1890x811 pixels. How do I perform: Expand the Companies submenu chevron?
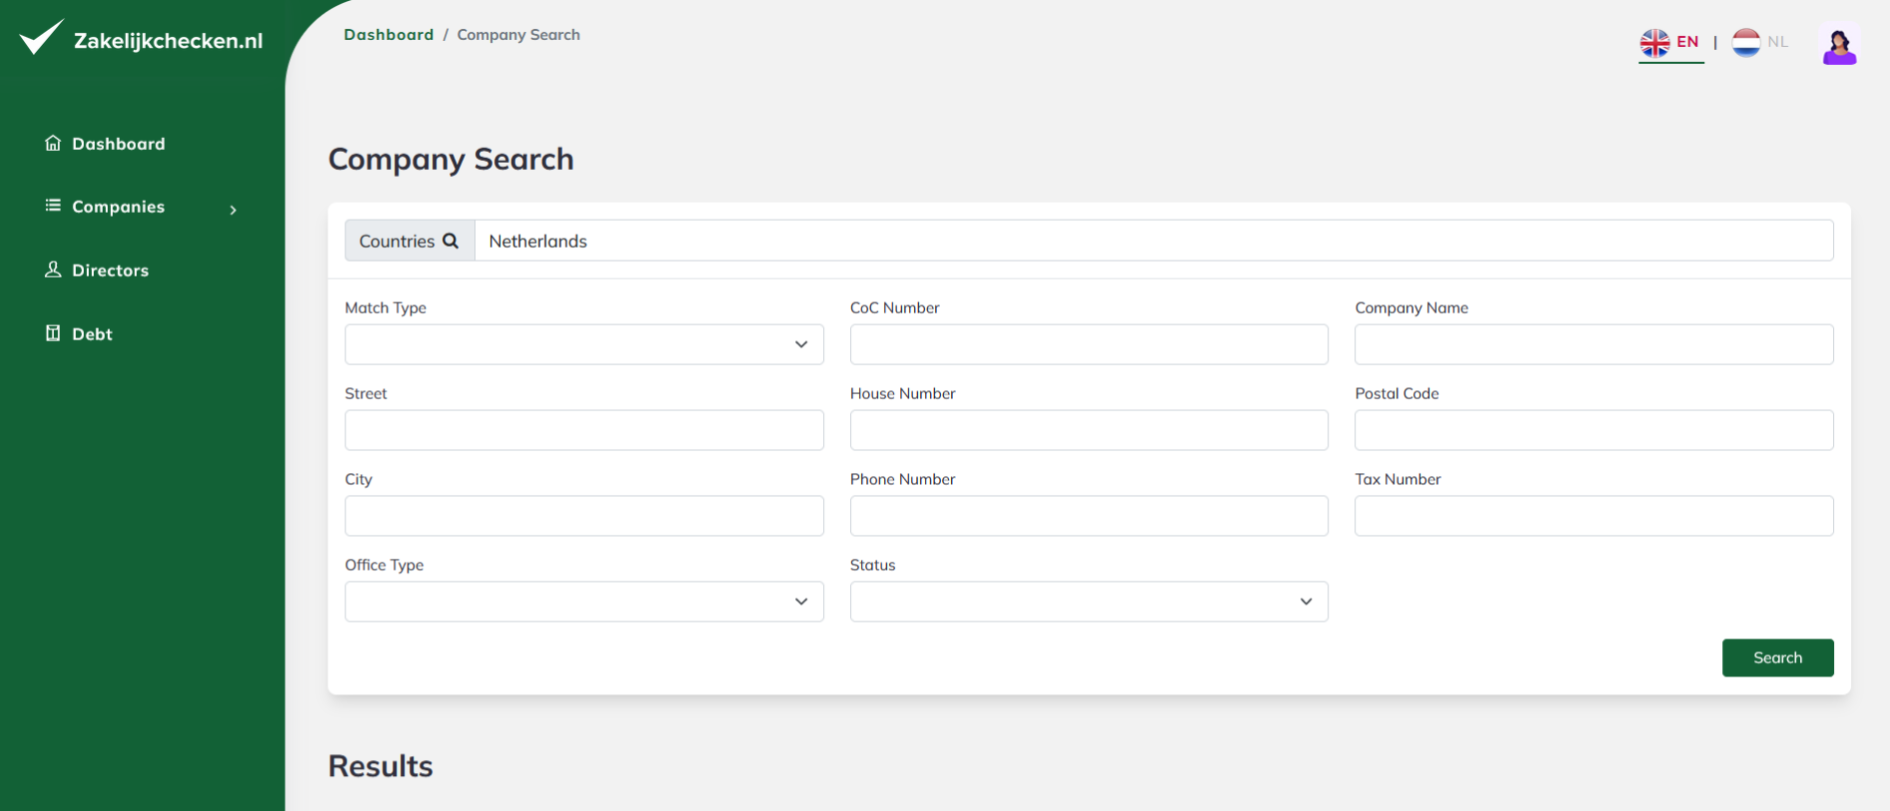pyautogui.click(x=233, y=209)
